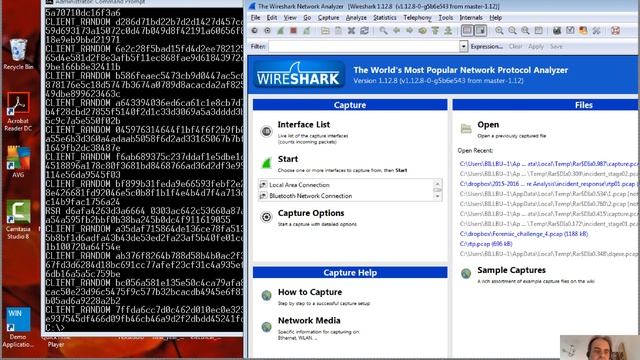Zoom out packet text

coord(512,31)
